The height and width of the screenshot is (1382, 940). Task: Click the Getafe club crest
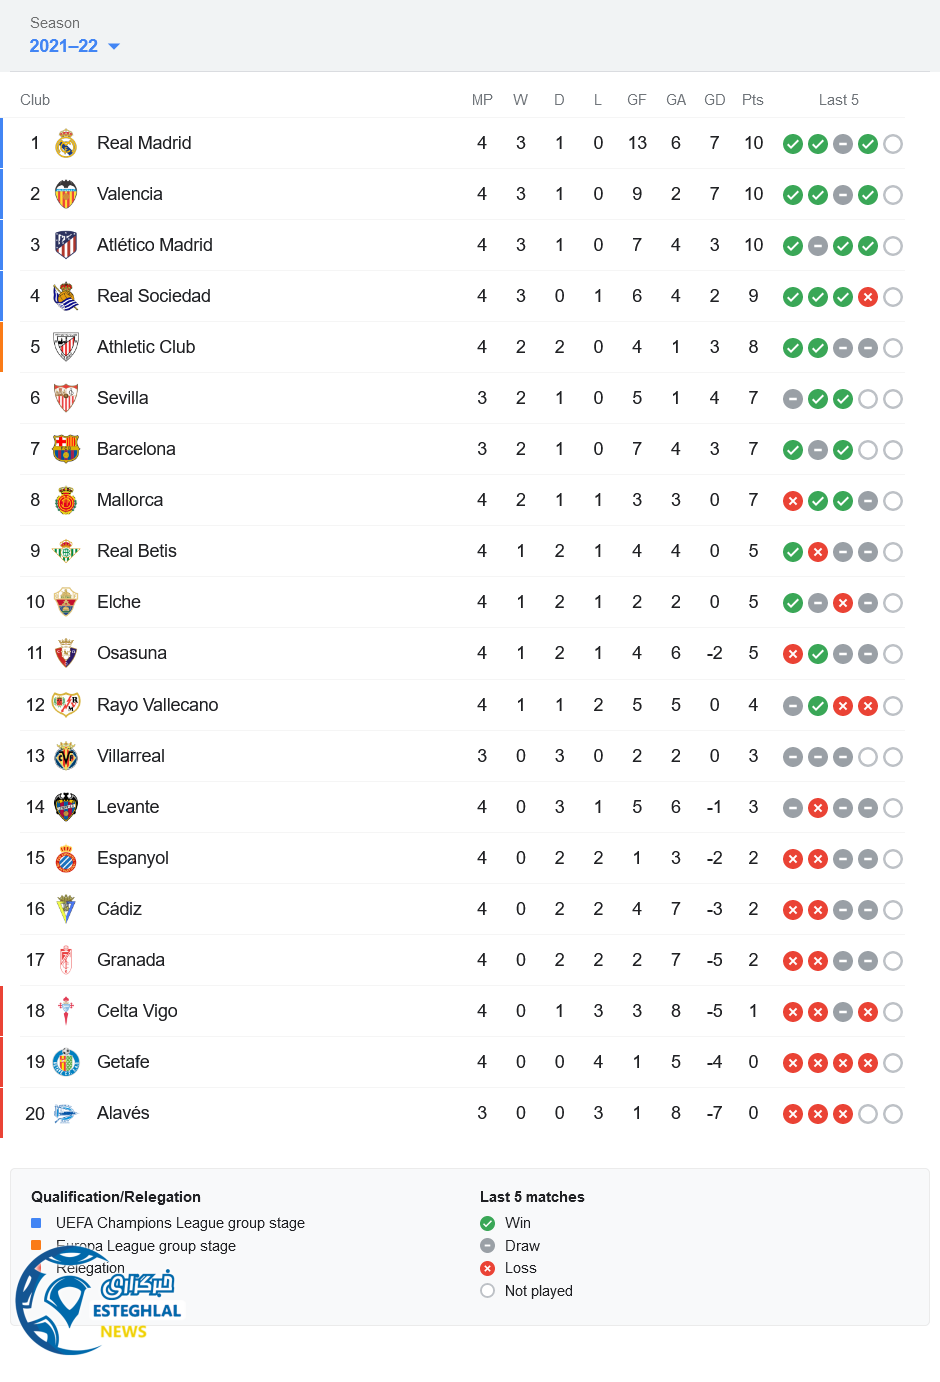point(66,1062)
